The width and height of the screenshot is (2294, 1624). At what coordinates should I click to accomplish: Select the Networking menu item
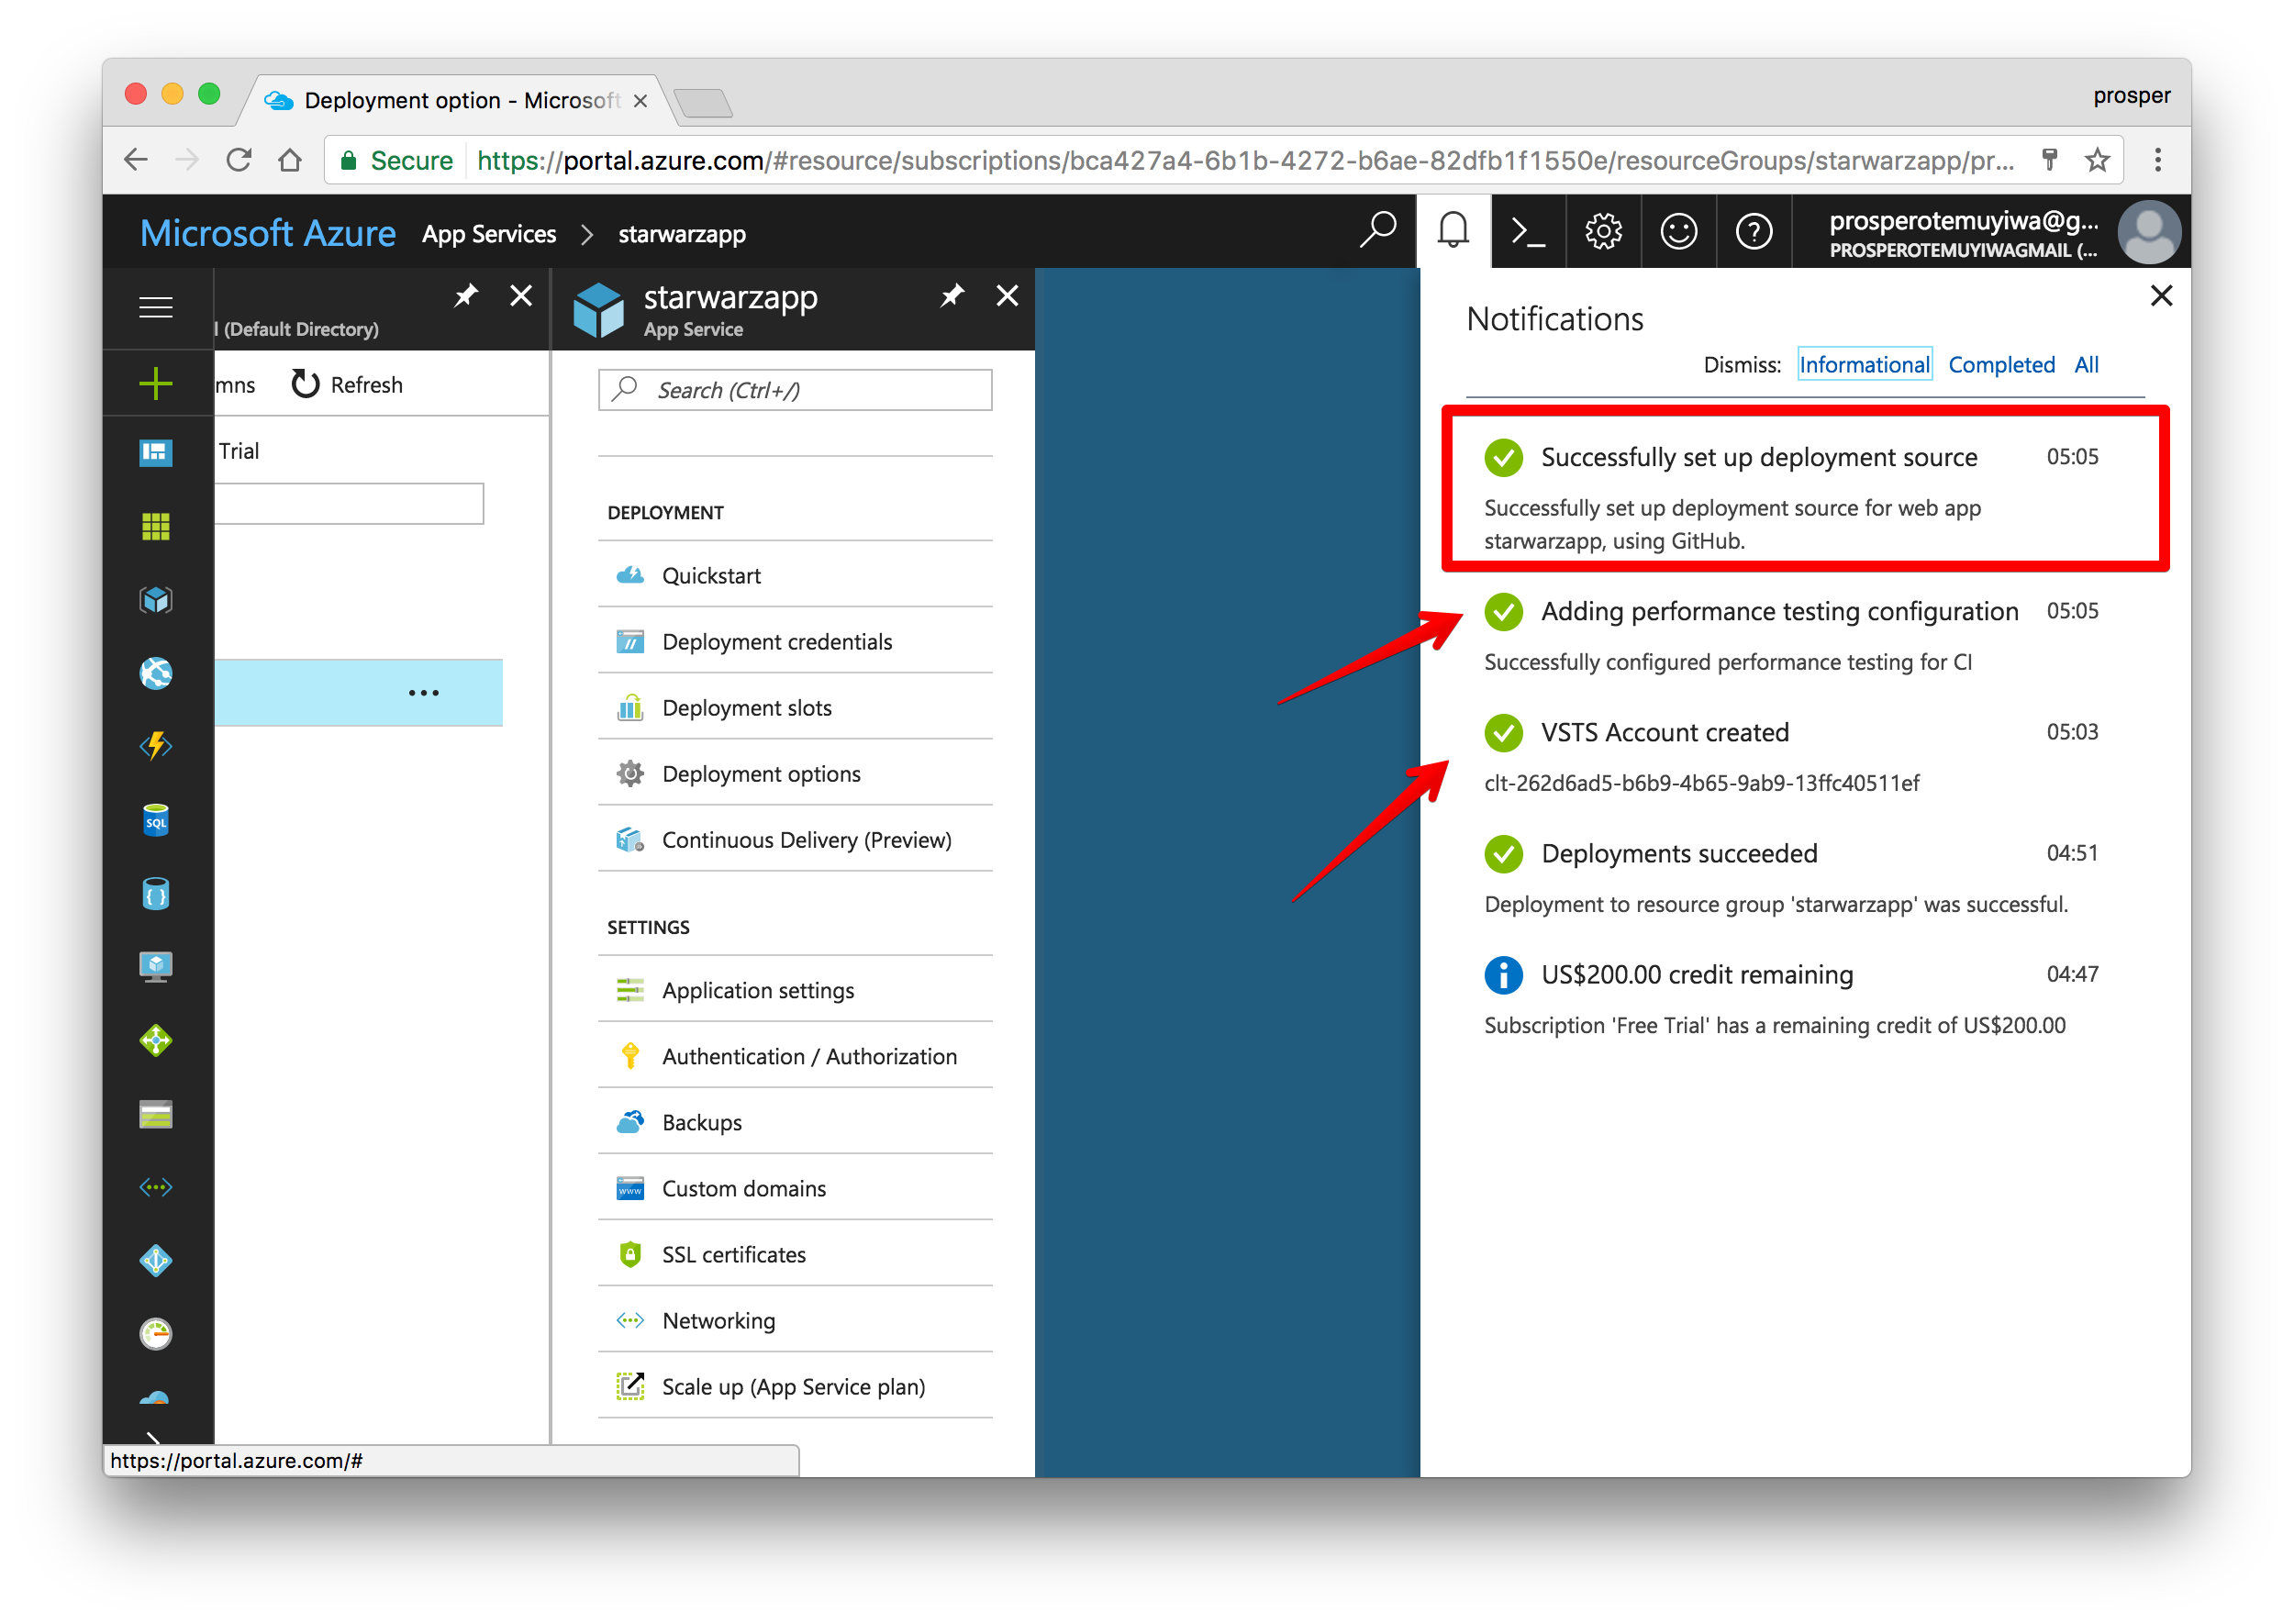(719, 1320)
